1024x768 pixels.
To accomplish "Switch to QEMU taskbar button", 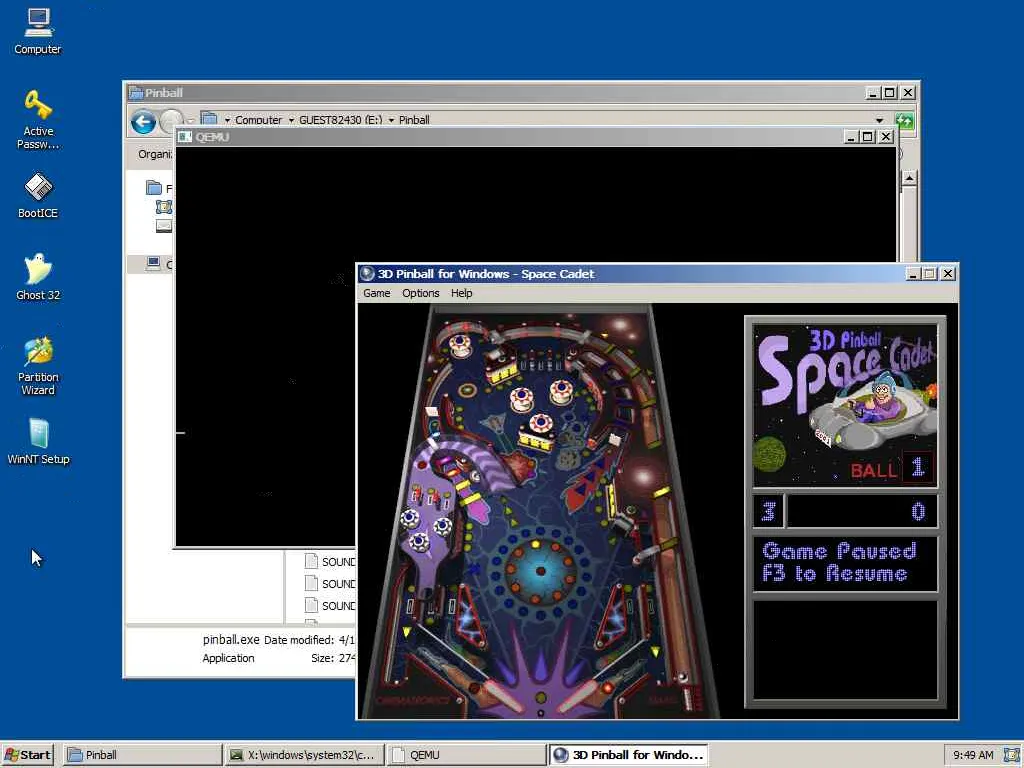I will (466, 755).
